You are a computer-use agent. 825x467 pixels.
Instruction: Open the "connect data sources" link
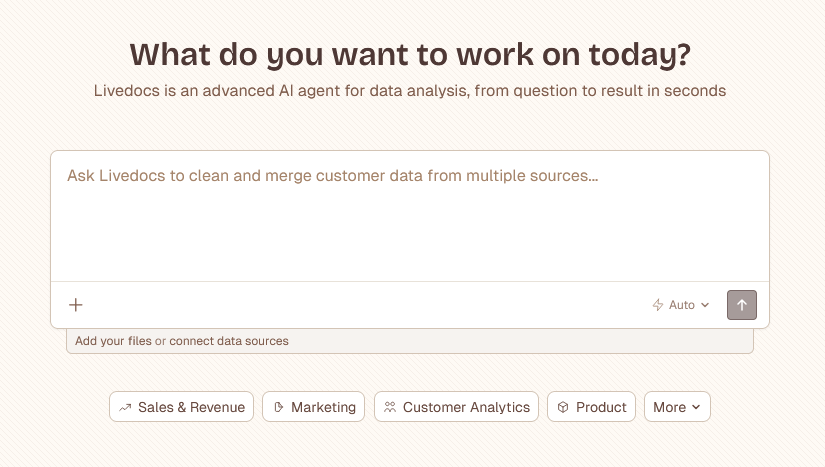(x=229, y=341)
